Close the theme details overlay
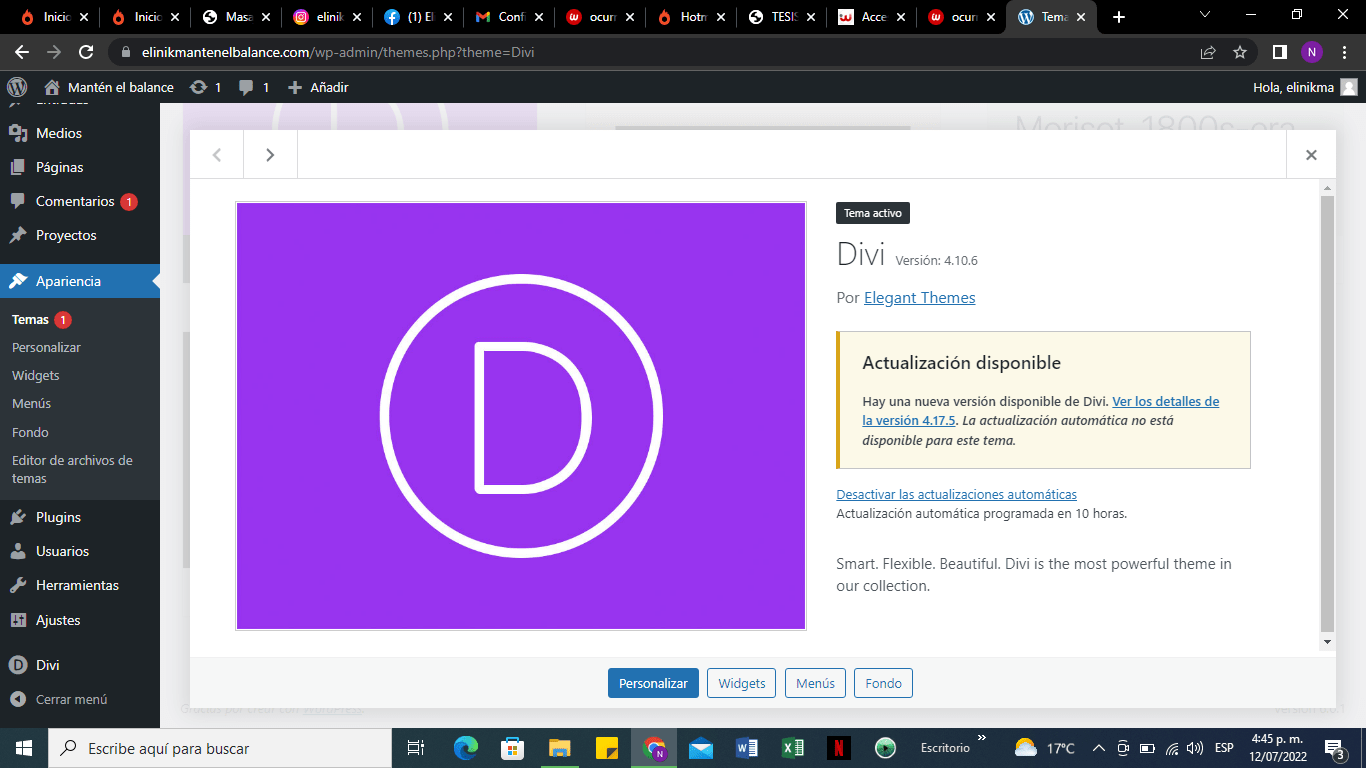 click(1311, 155)
